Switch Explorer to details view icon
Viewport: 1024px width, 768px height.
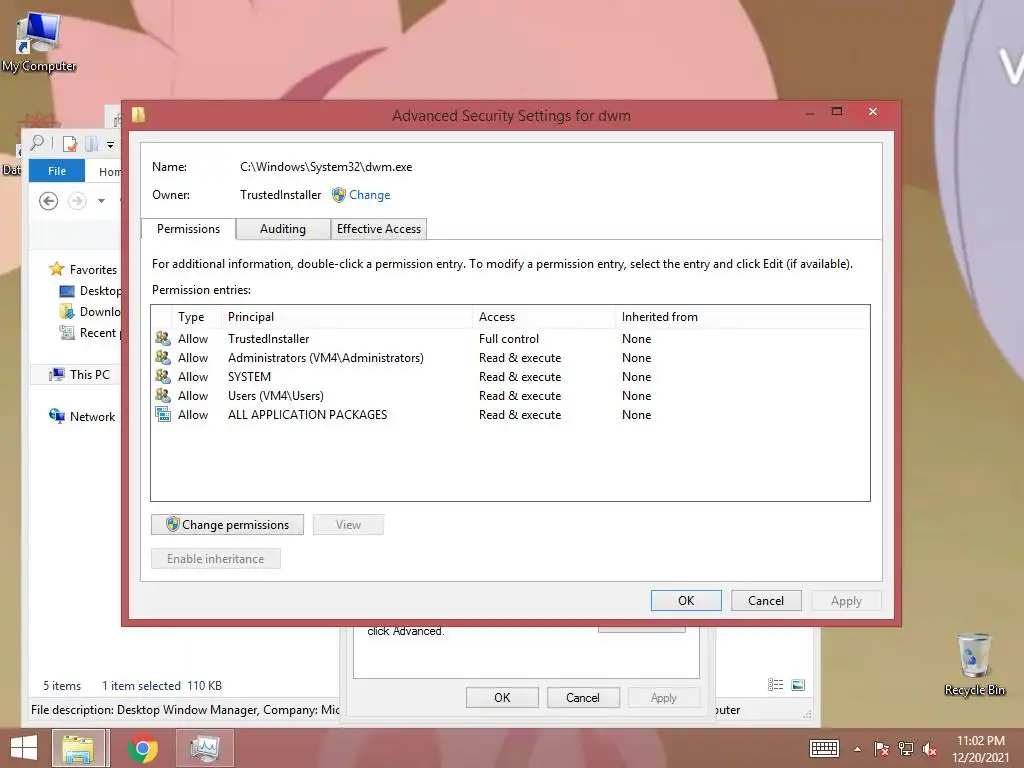pos(775,684)
